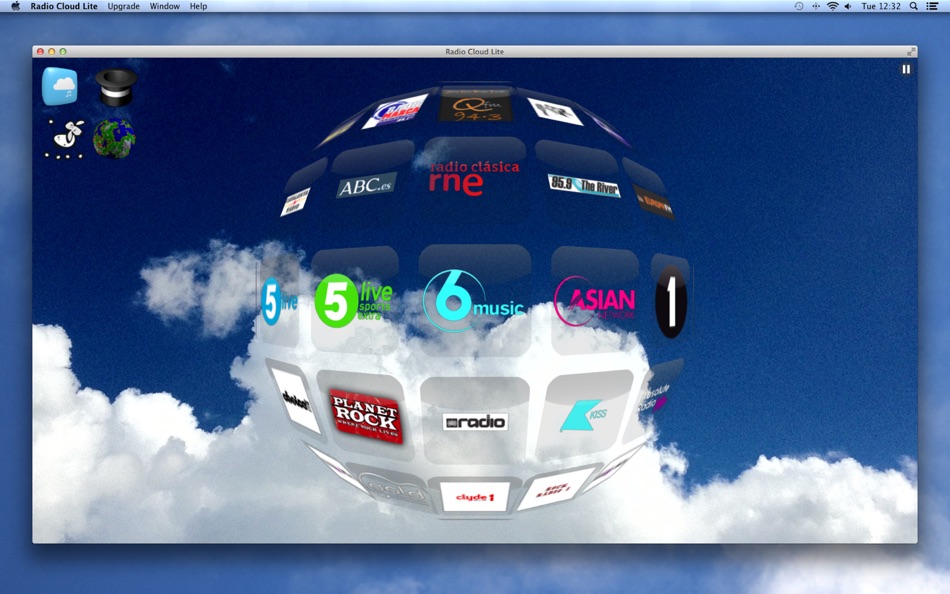Screen dimensions: 950x594
Task: Play the Clyde 1 station
Action: pyautogui.click(x=474, y=497)
